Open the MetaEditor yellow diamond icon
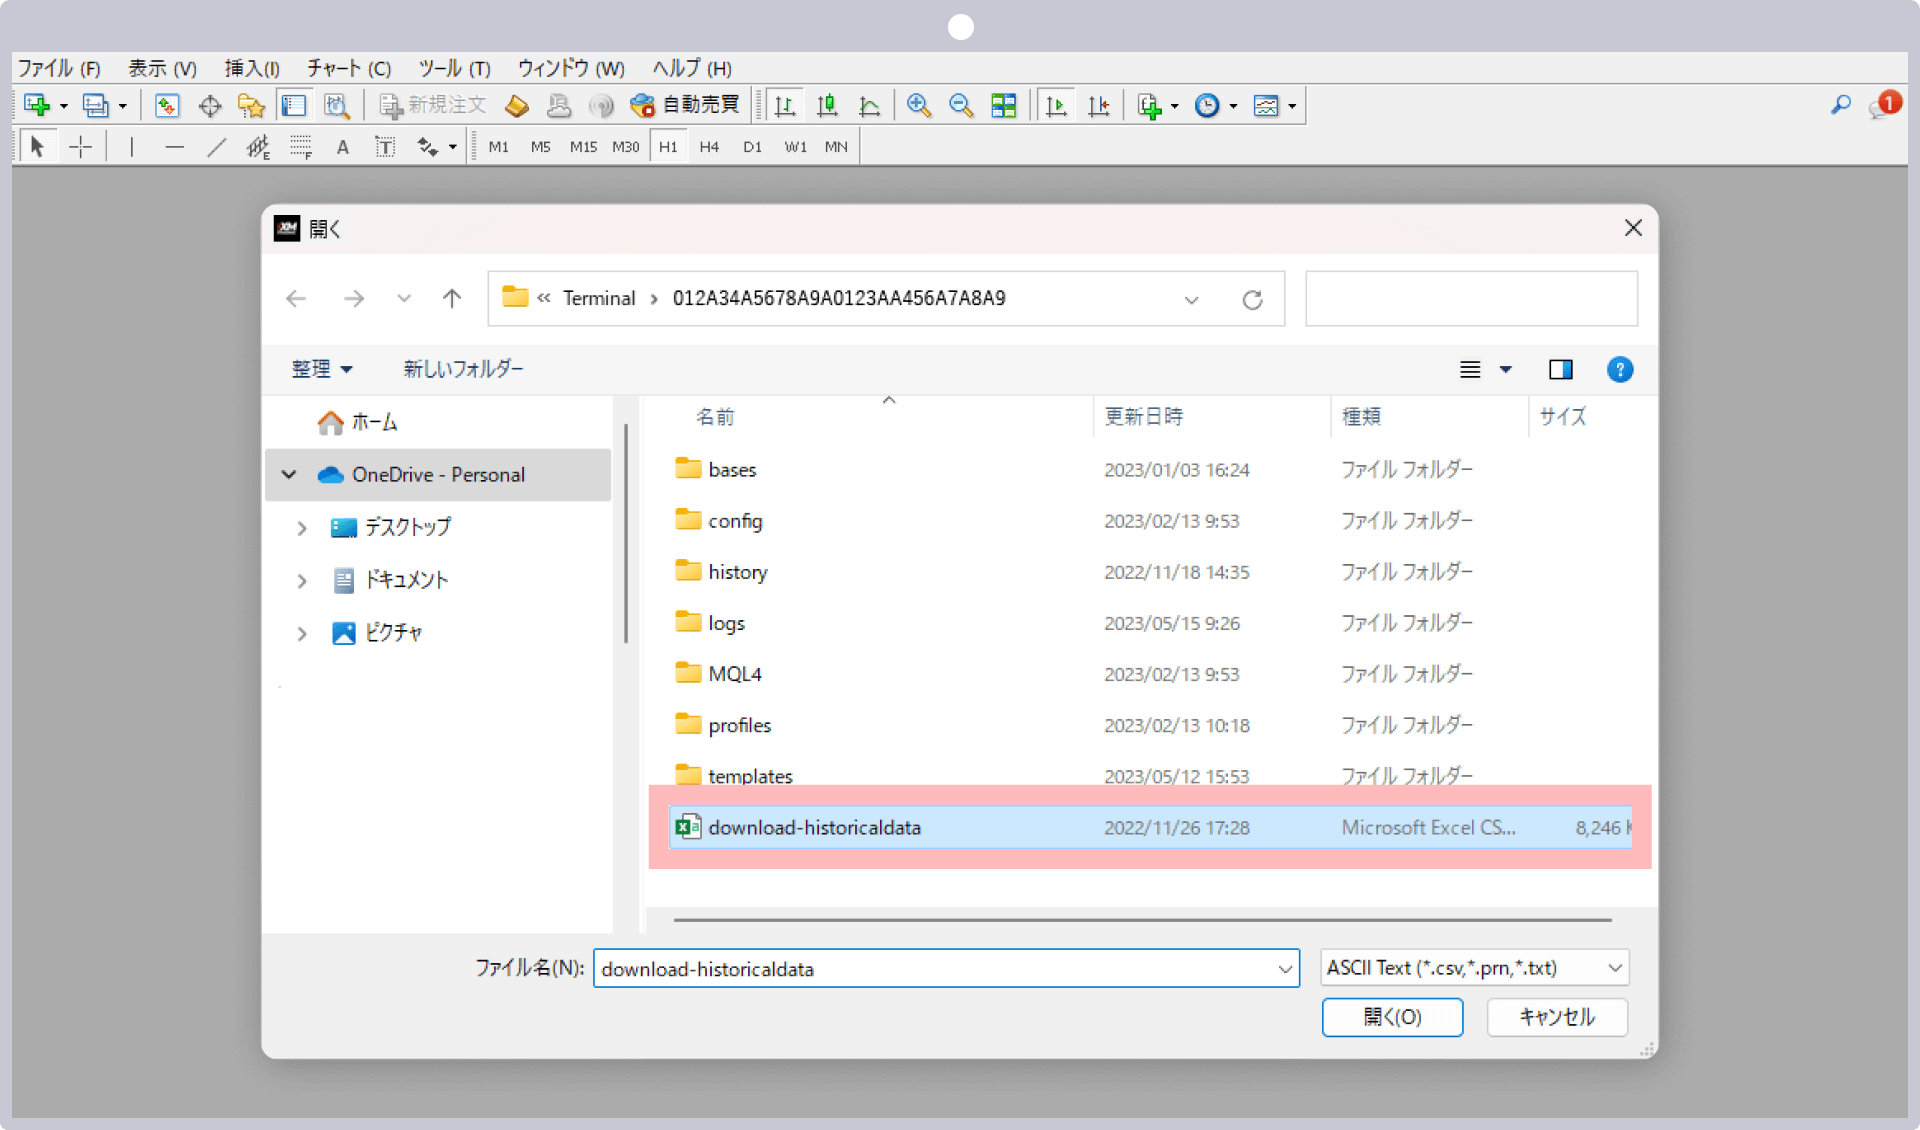The image size is (1920, 1130). [x=517, y=105]
